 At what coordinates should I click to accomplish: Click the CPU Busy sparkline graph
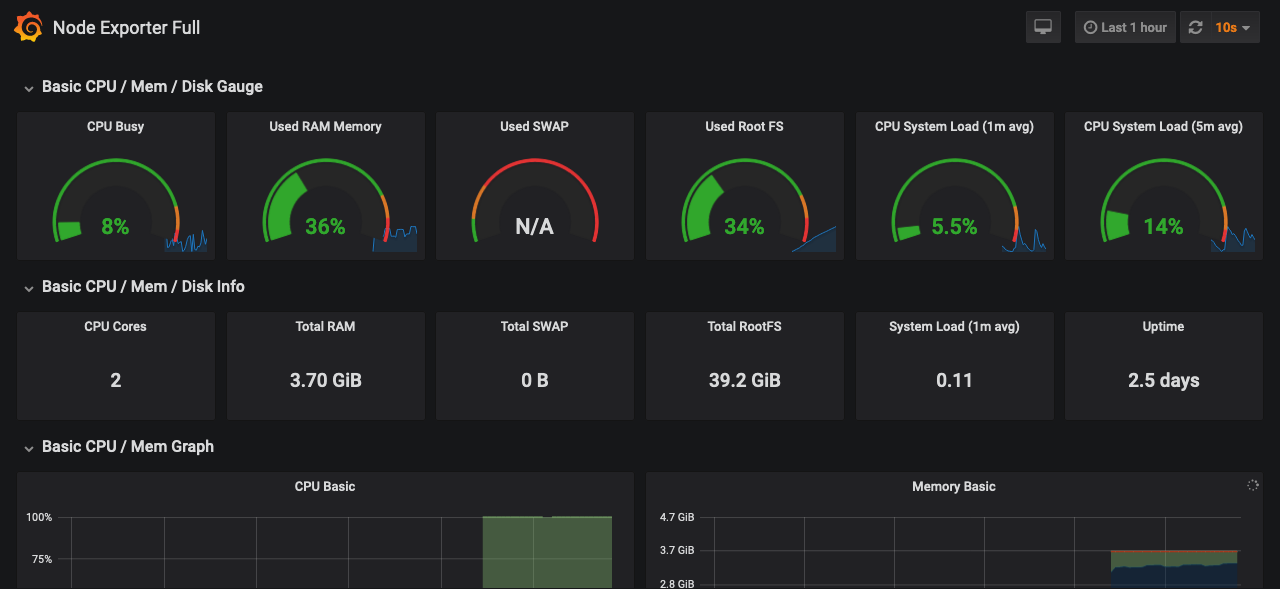pyautogui.click(x=187, y=240)
